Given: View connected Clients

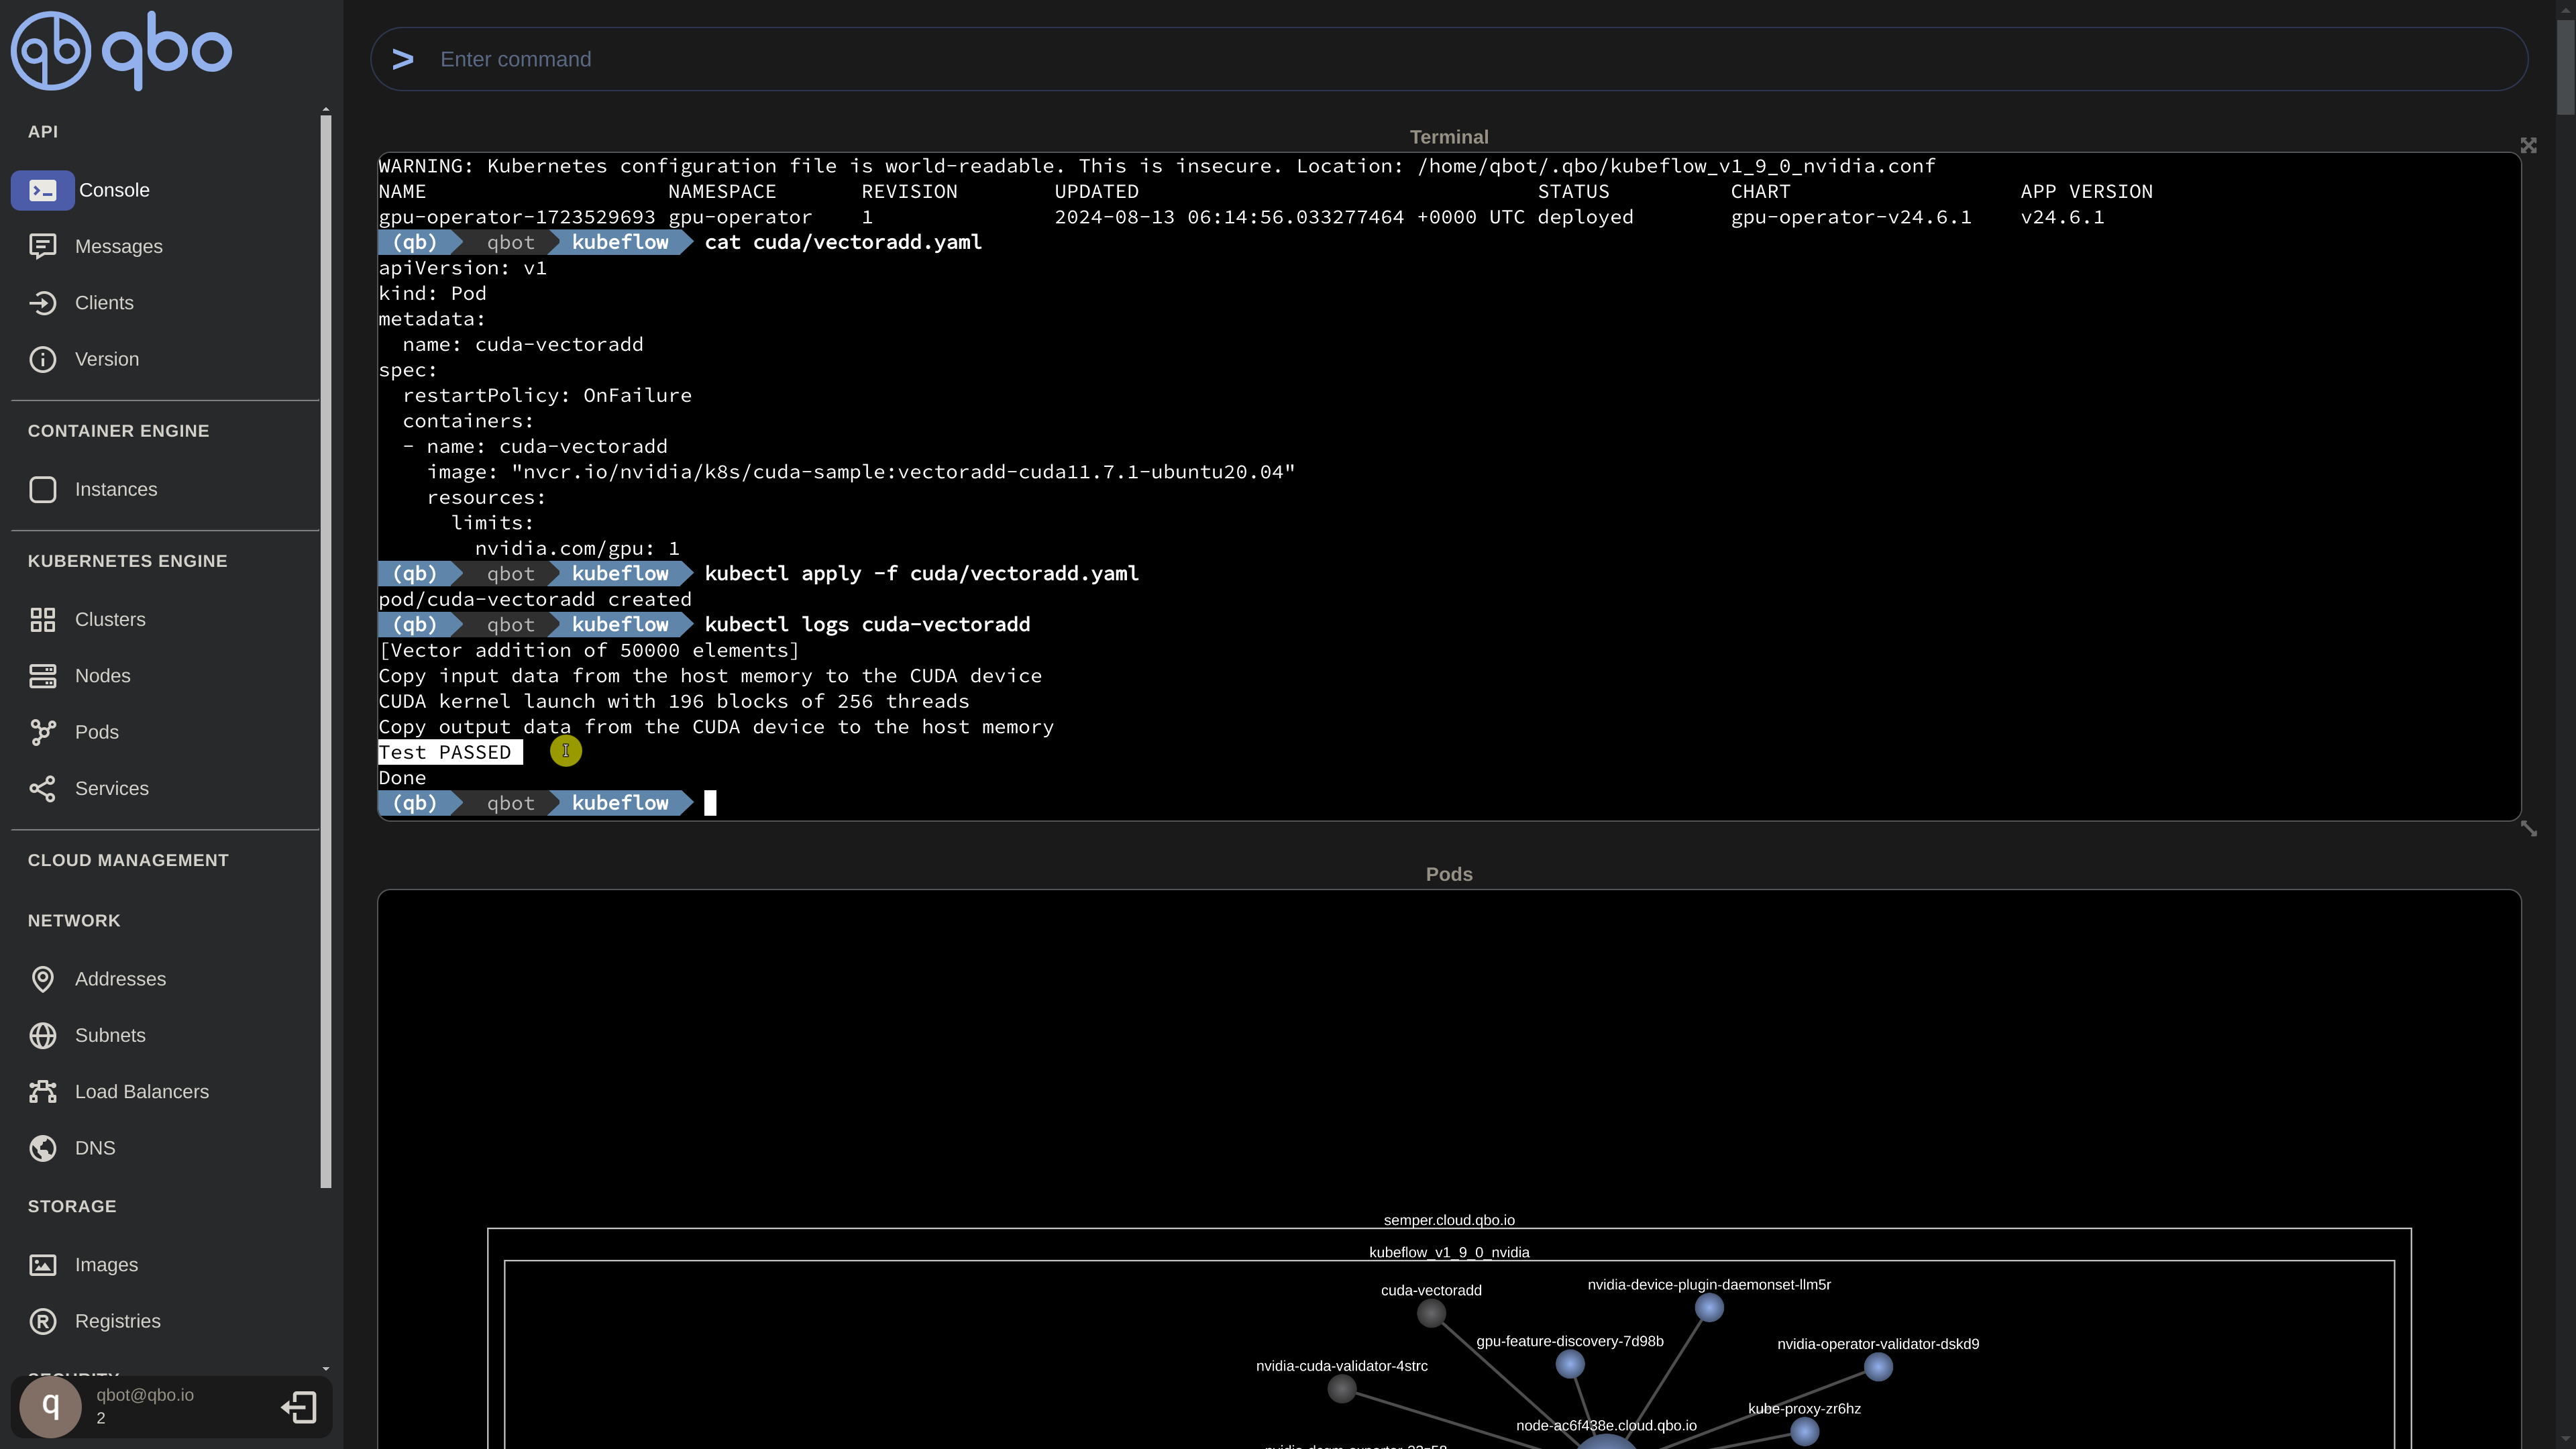Looking at the screenshot, I should (105, 303).
